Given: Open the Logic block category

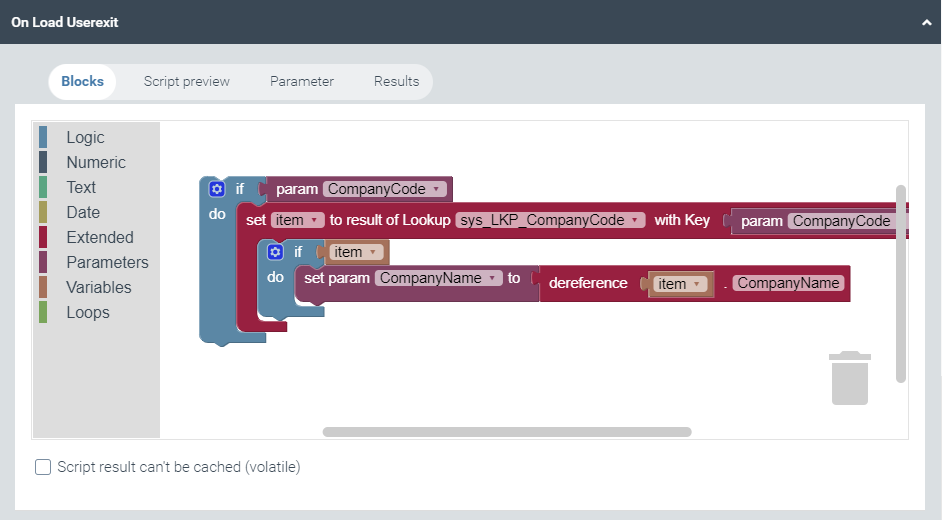Looking at the screenshot, I should click(x=85, y=137).
